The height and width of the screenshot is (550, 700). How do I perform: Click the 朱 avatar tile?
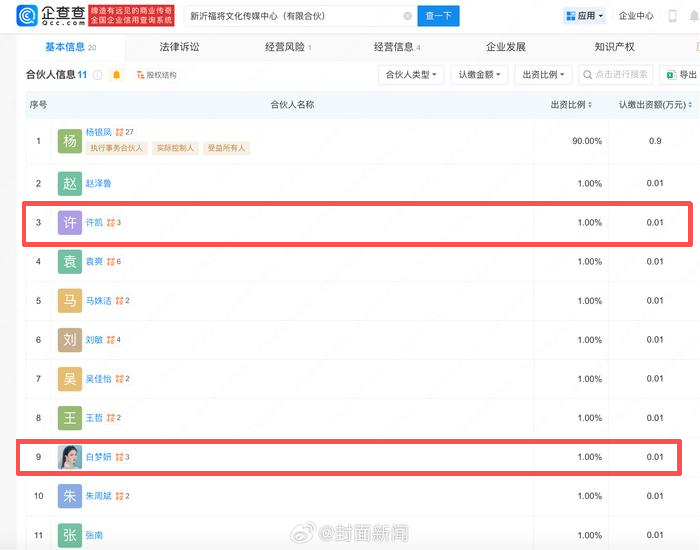click(x=70, y=496)
